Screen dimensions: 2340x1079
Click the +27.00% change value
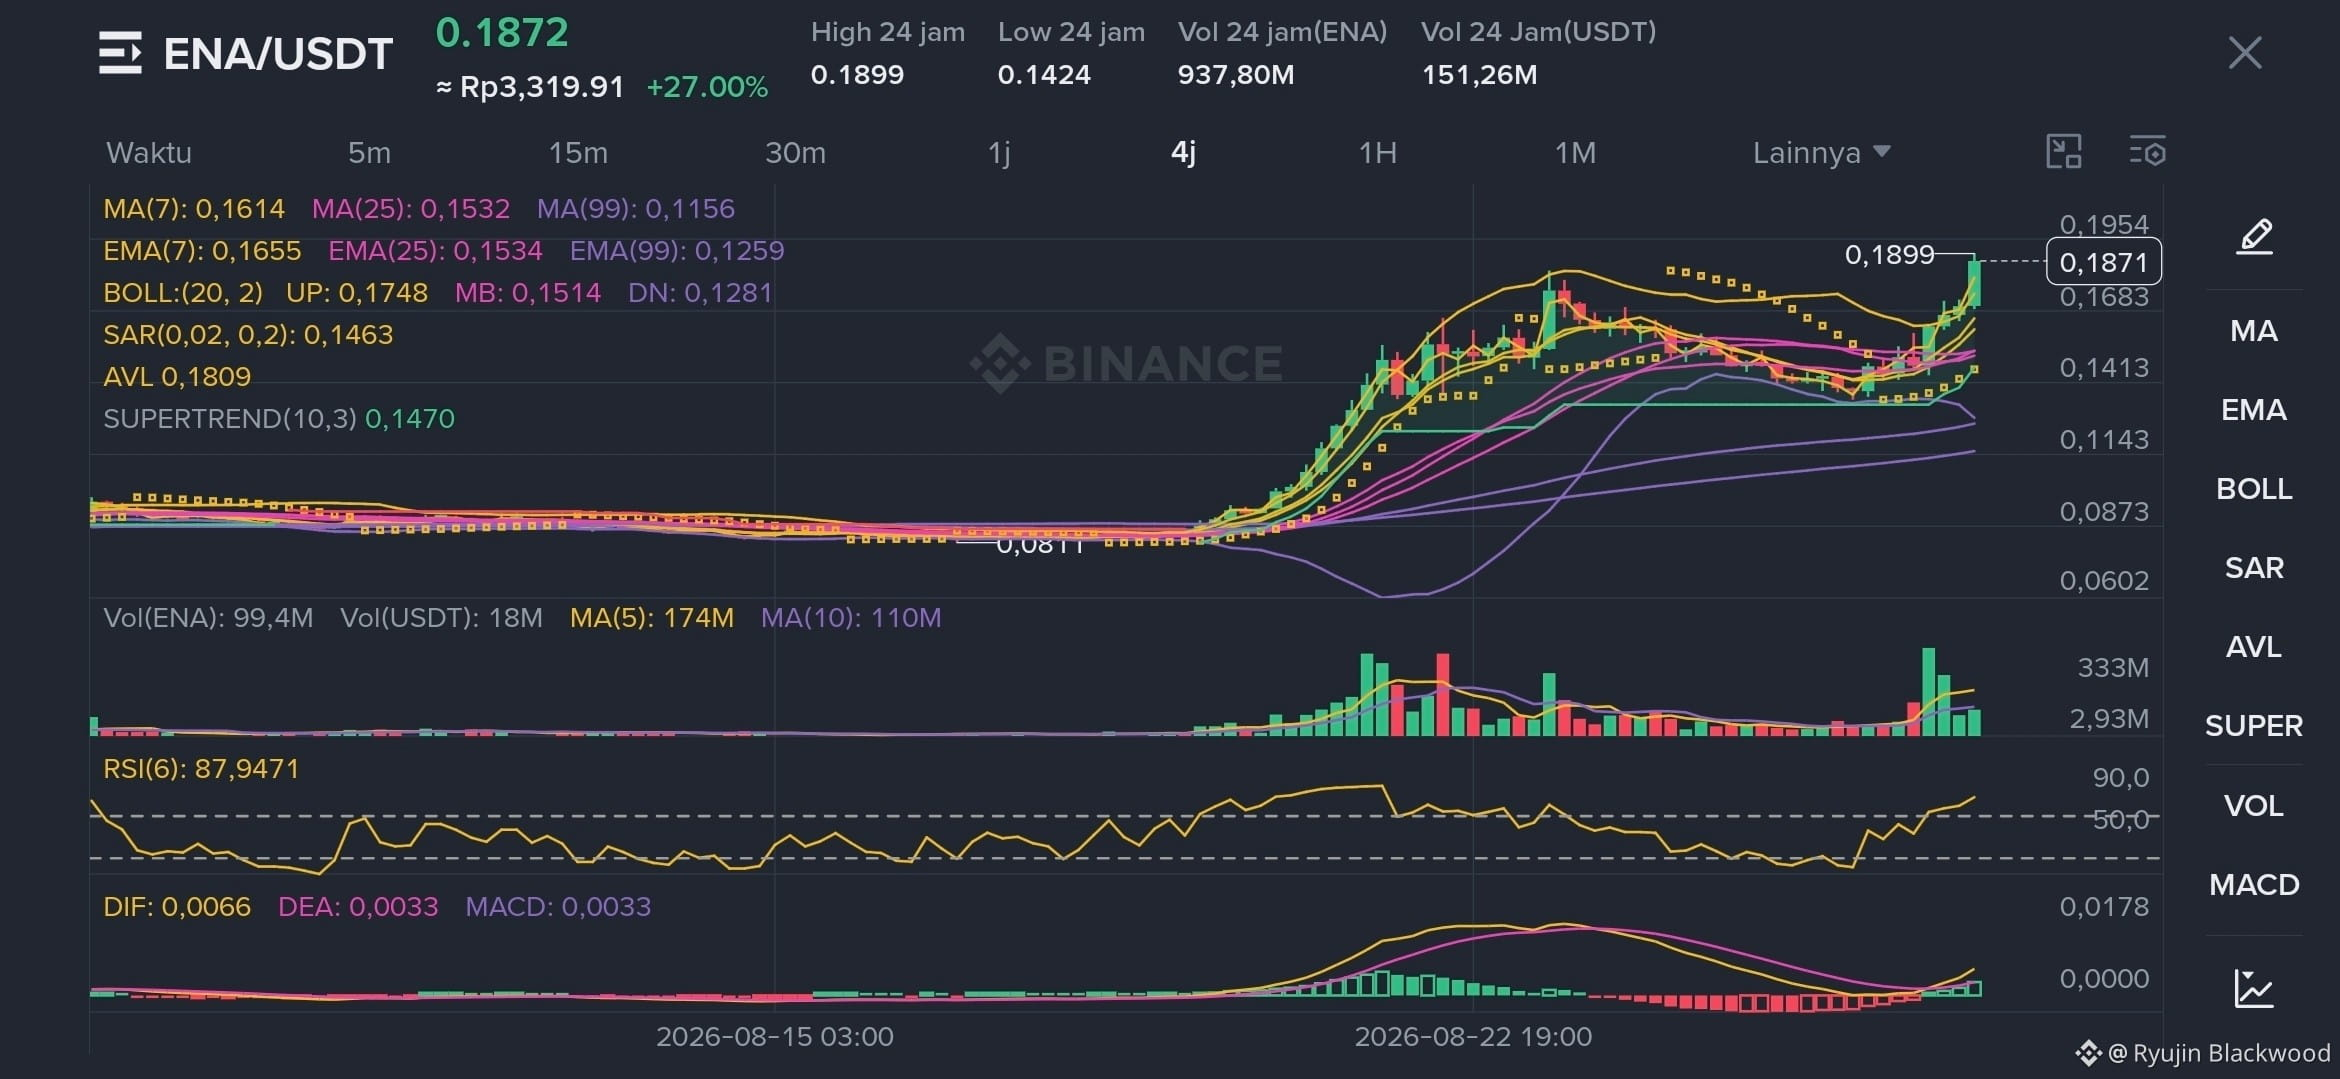pyautogui.click(x=707, y=87)
